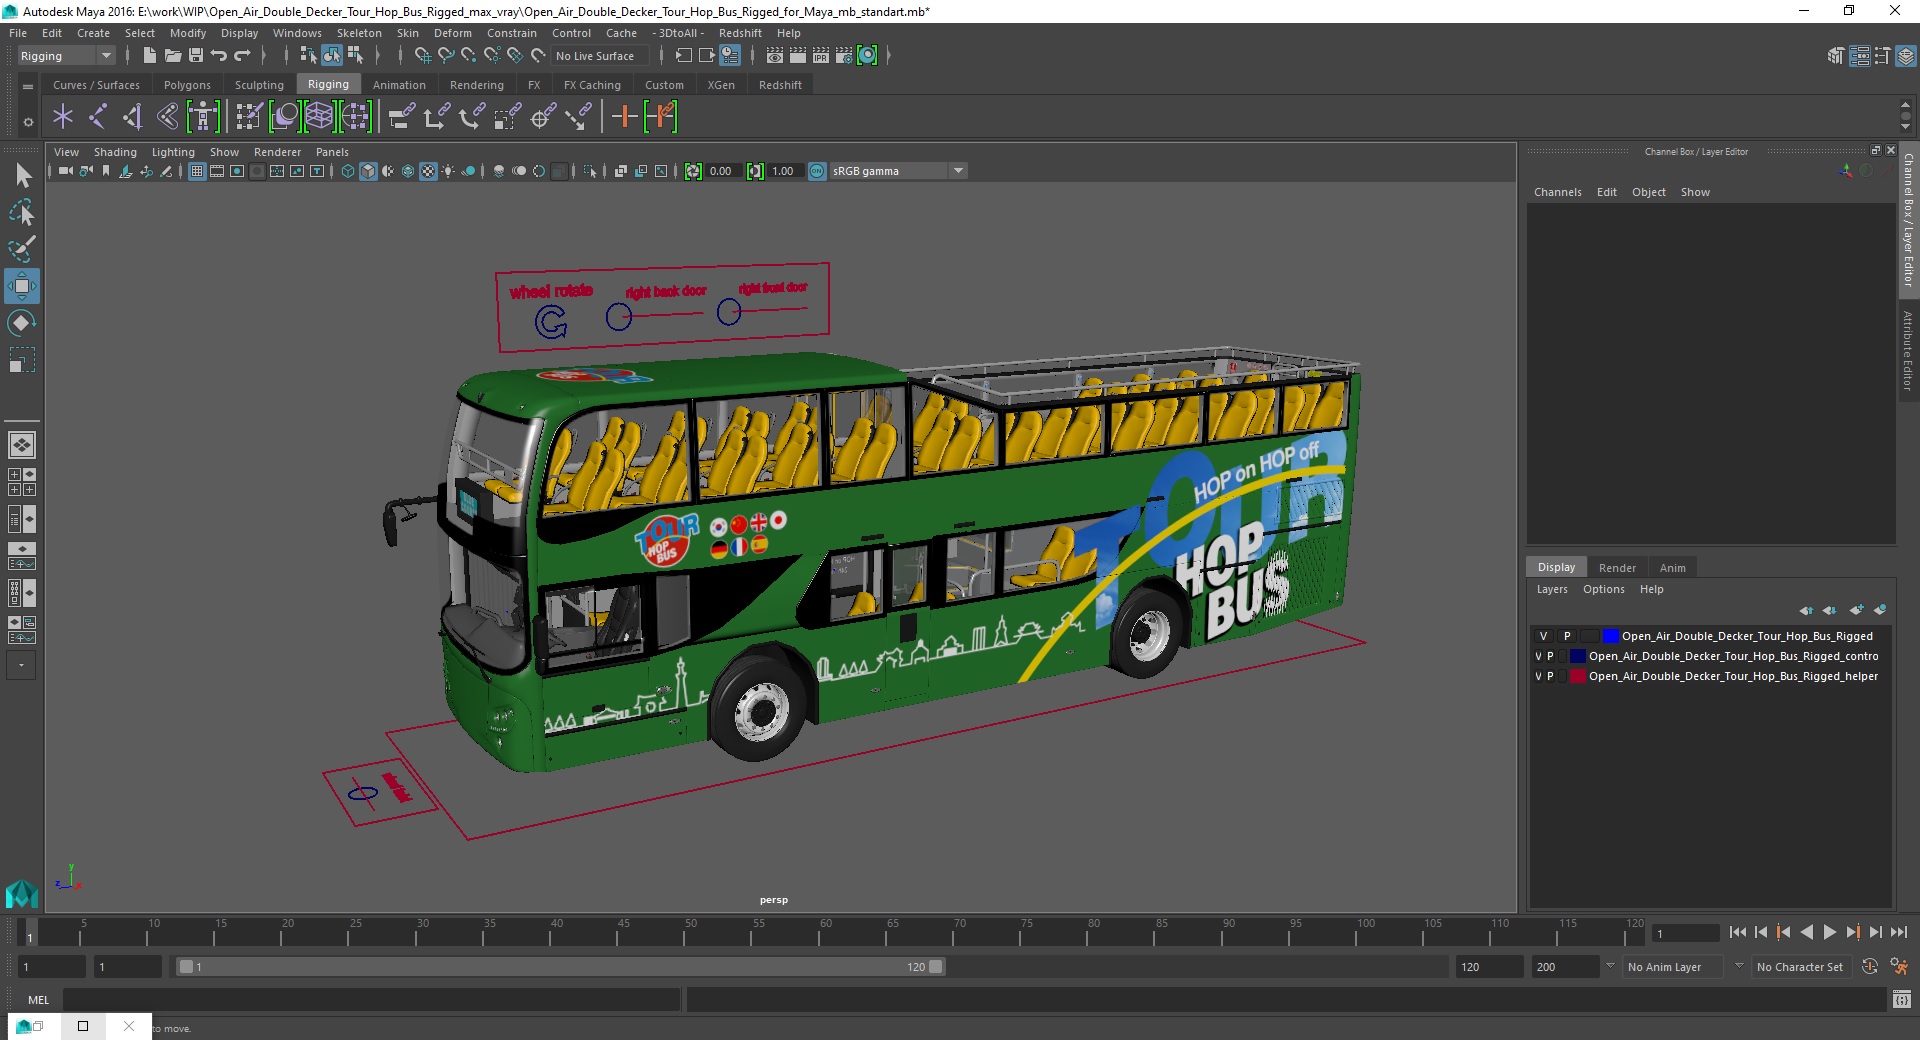Switch to the Animation shelf tab
The width and height of the screenshot is (1920, 1040).
[399, 85]
